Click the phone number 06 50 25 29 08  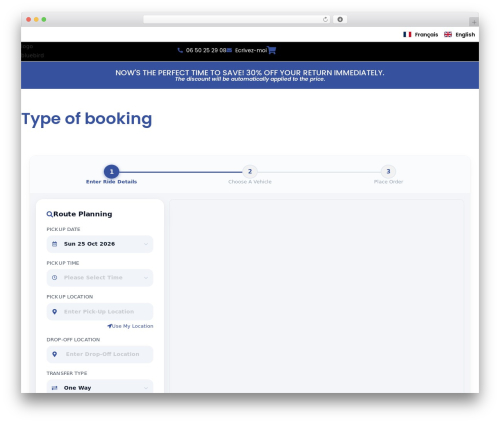click(206, 50)
